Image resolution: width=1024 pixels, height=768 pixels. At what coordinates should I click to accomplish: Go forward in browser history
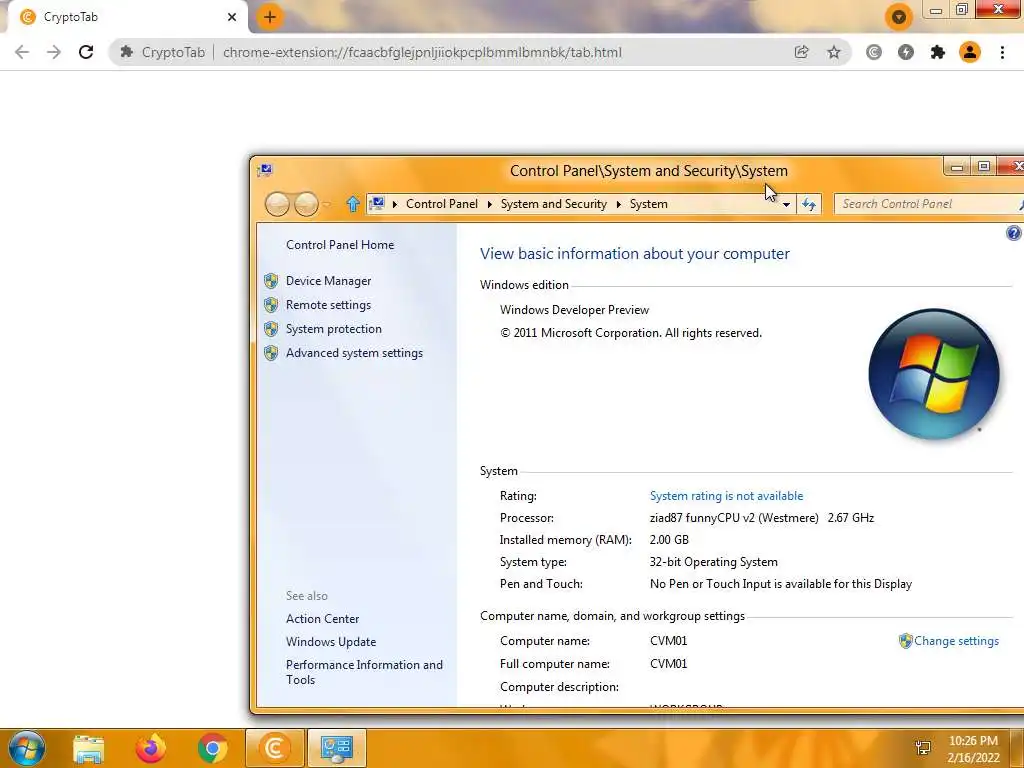[54, 52]
